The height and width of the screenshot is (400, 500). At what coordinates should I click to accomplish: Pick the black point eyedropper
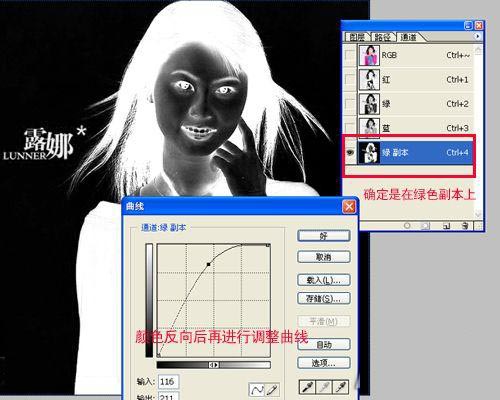tap(307, 387)
